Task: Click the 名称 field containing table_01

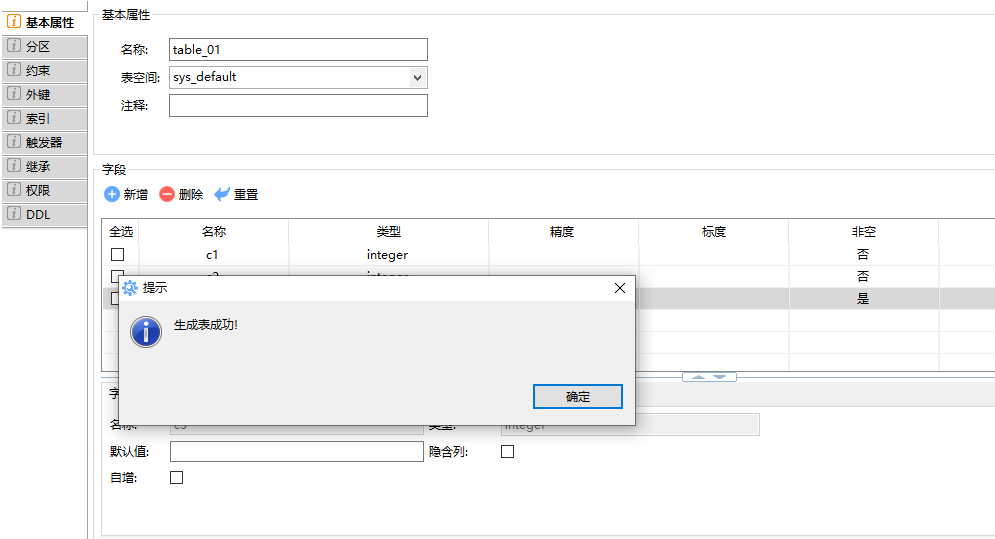Action: tap(298, 50)
